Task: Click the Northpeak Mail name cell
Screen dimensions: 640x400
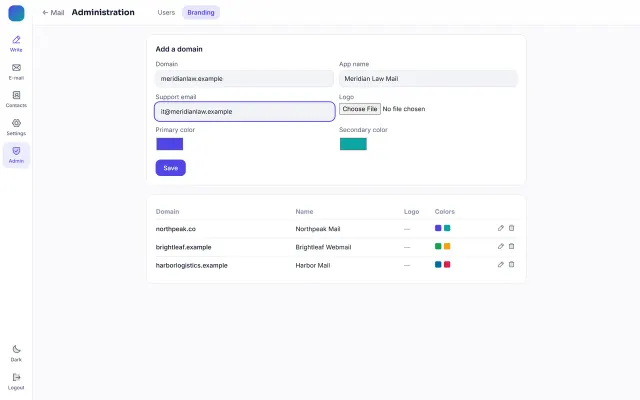Action: [x=318, y=229]
